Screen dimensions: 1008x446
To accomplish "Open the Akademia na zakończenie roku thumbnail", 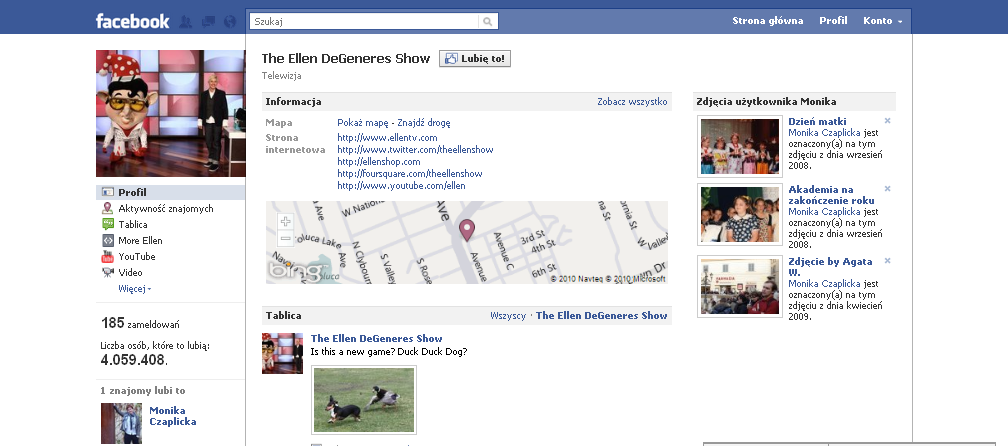I will (739, 215).
